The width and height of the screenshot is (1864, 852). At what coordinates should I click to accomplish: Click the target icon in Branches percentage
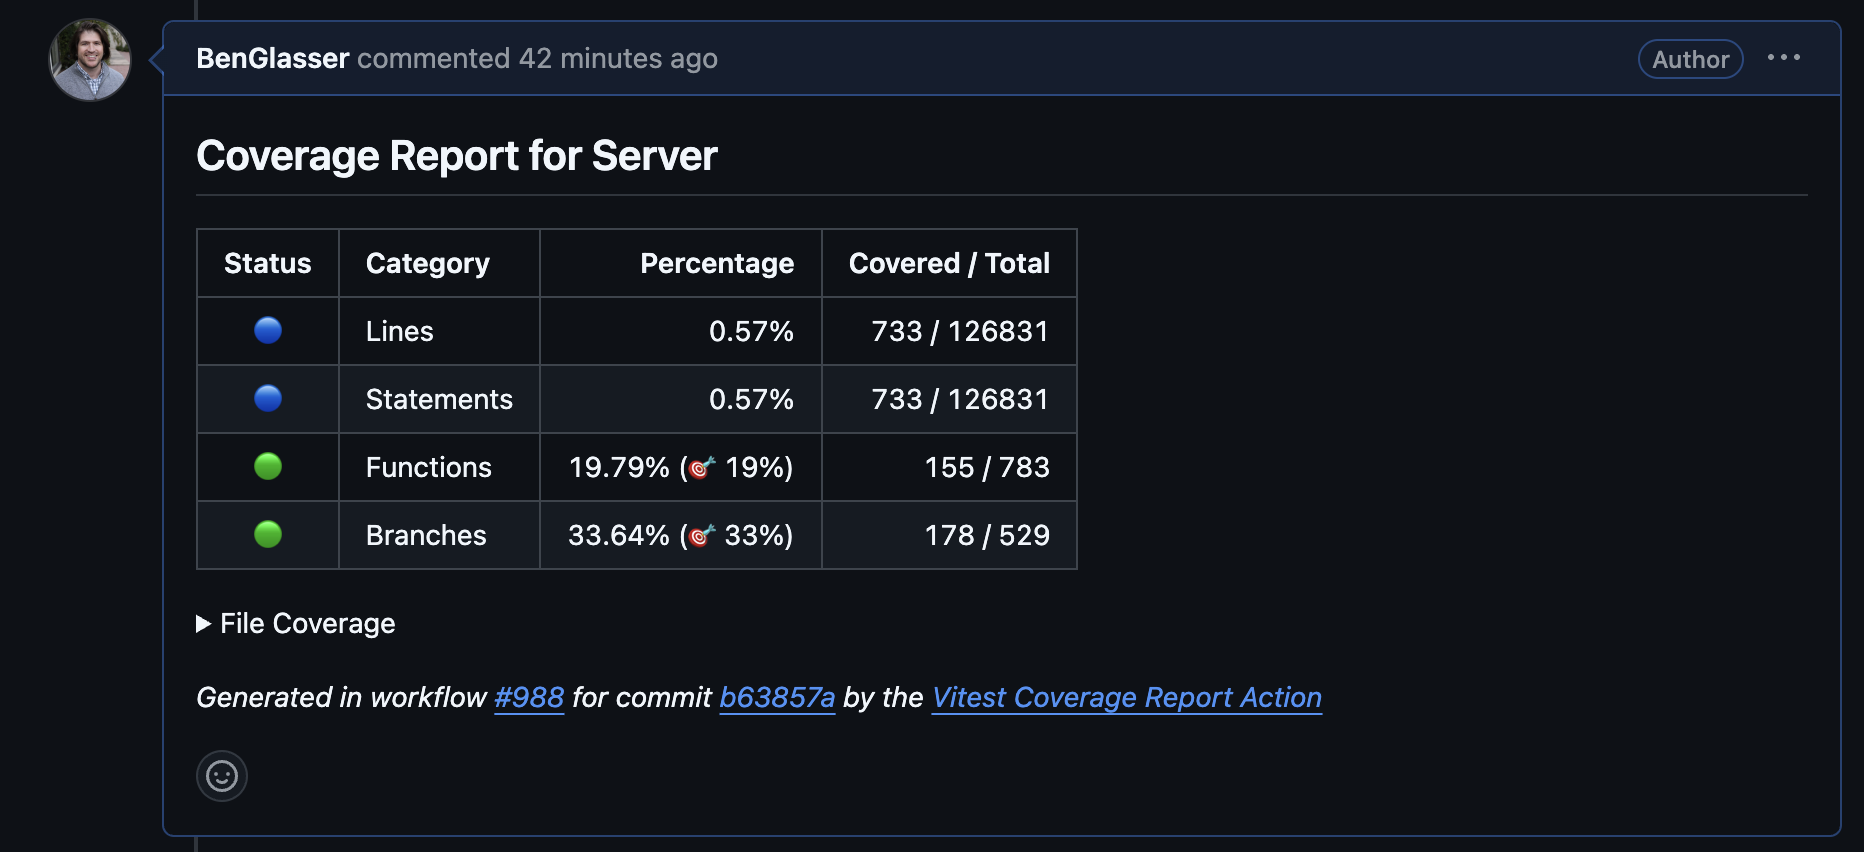[703, 535]
